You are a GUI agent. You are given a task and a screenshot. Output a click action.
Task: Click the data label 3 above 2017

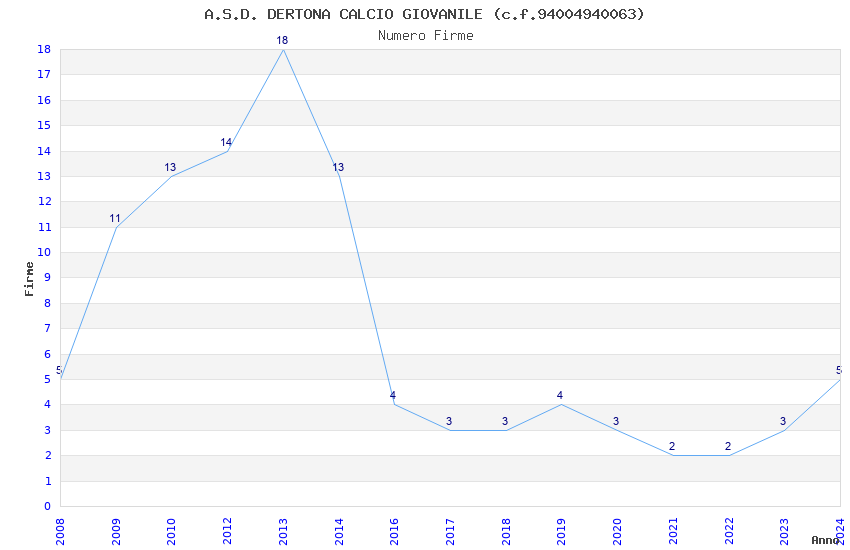[x=449, y=421]
